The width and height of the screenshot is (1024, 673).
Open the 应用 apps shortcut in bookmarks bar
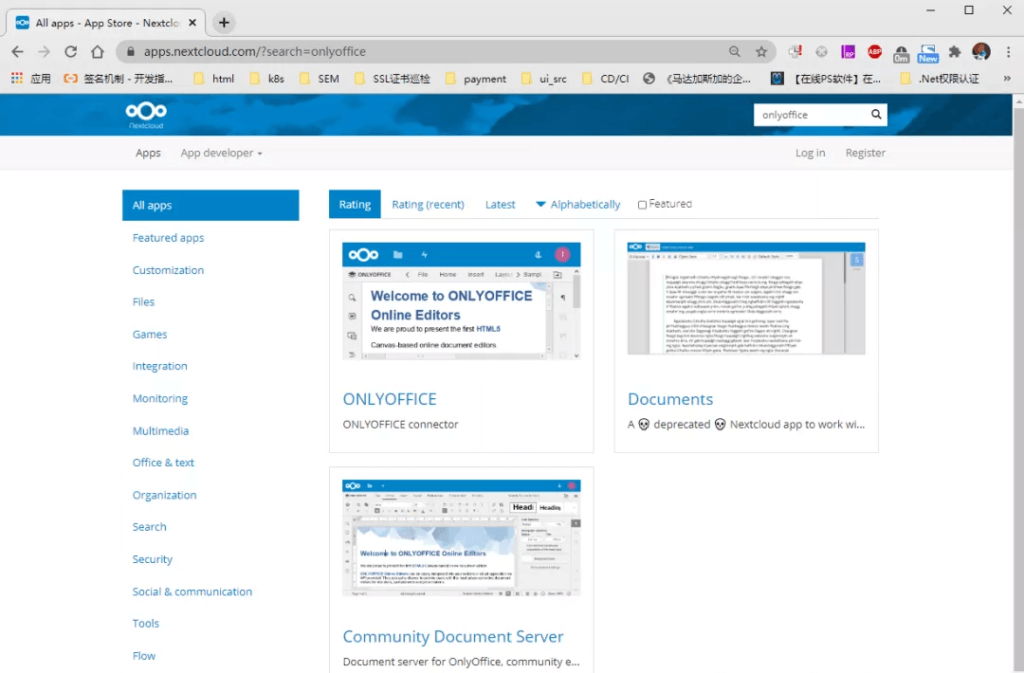tap(31, 79)
